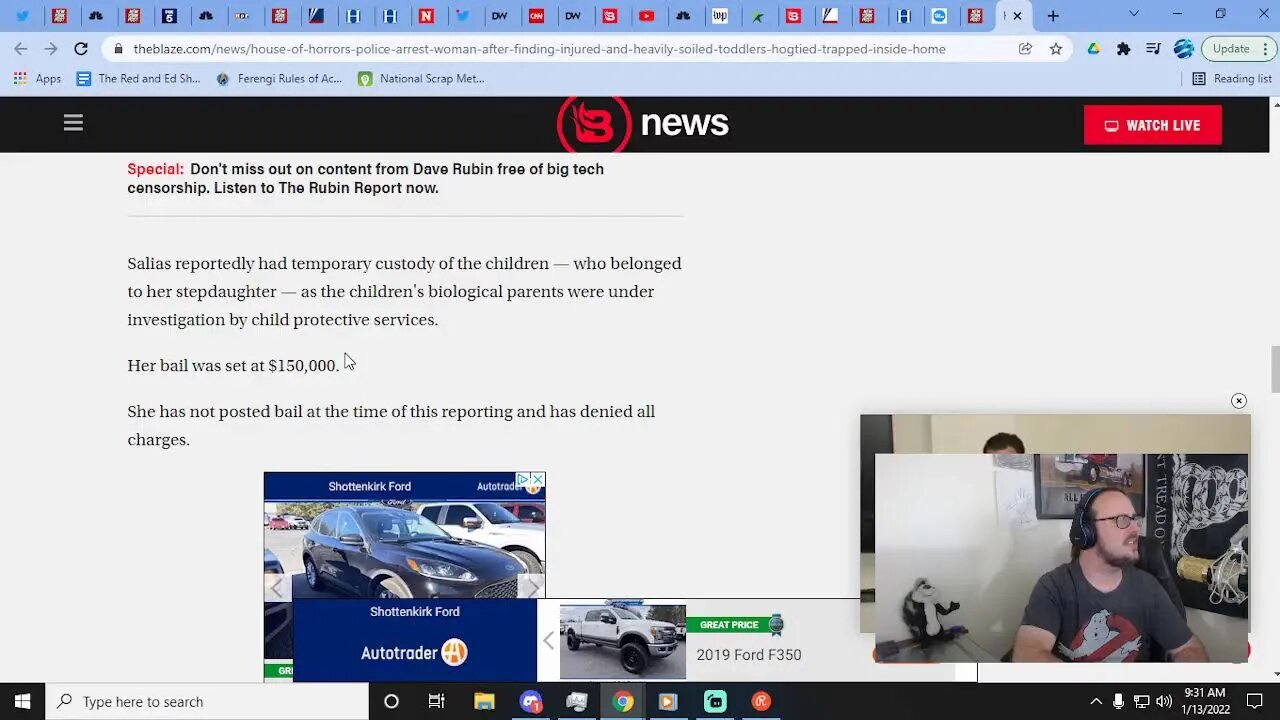The image size is (1280, 720).
Task: Open the Apps bookmarks shortcut
Action: tap(37, 79)
